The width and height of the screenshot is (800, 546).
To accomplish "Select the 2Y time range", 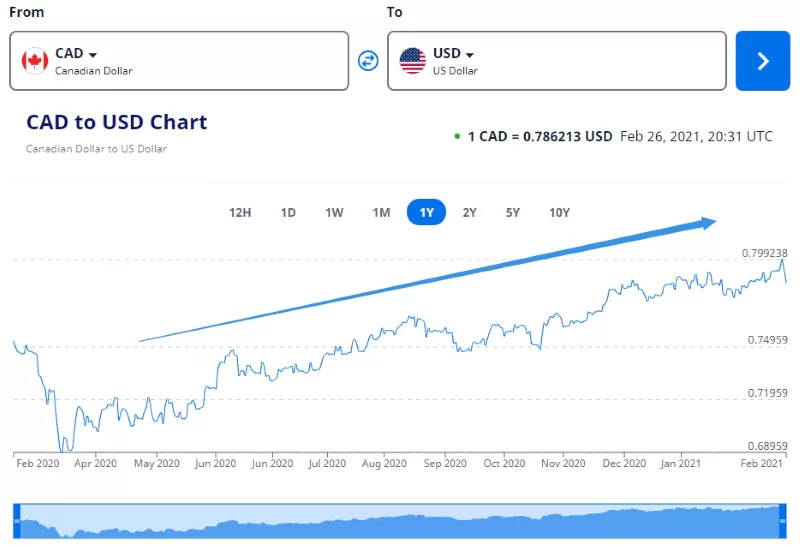I will [x=469, y=212].
